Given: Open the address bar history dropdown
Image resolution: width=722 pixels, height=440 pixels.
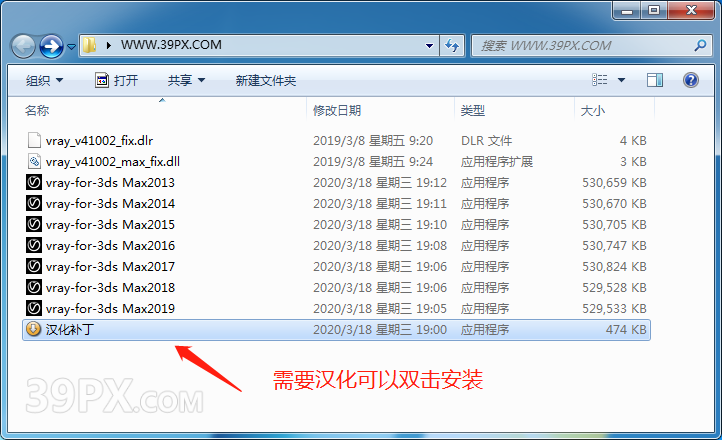Looking at the screenshot, I should tap(429, 46).
